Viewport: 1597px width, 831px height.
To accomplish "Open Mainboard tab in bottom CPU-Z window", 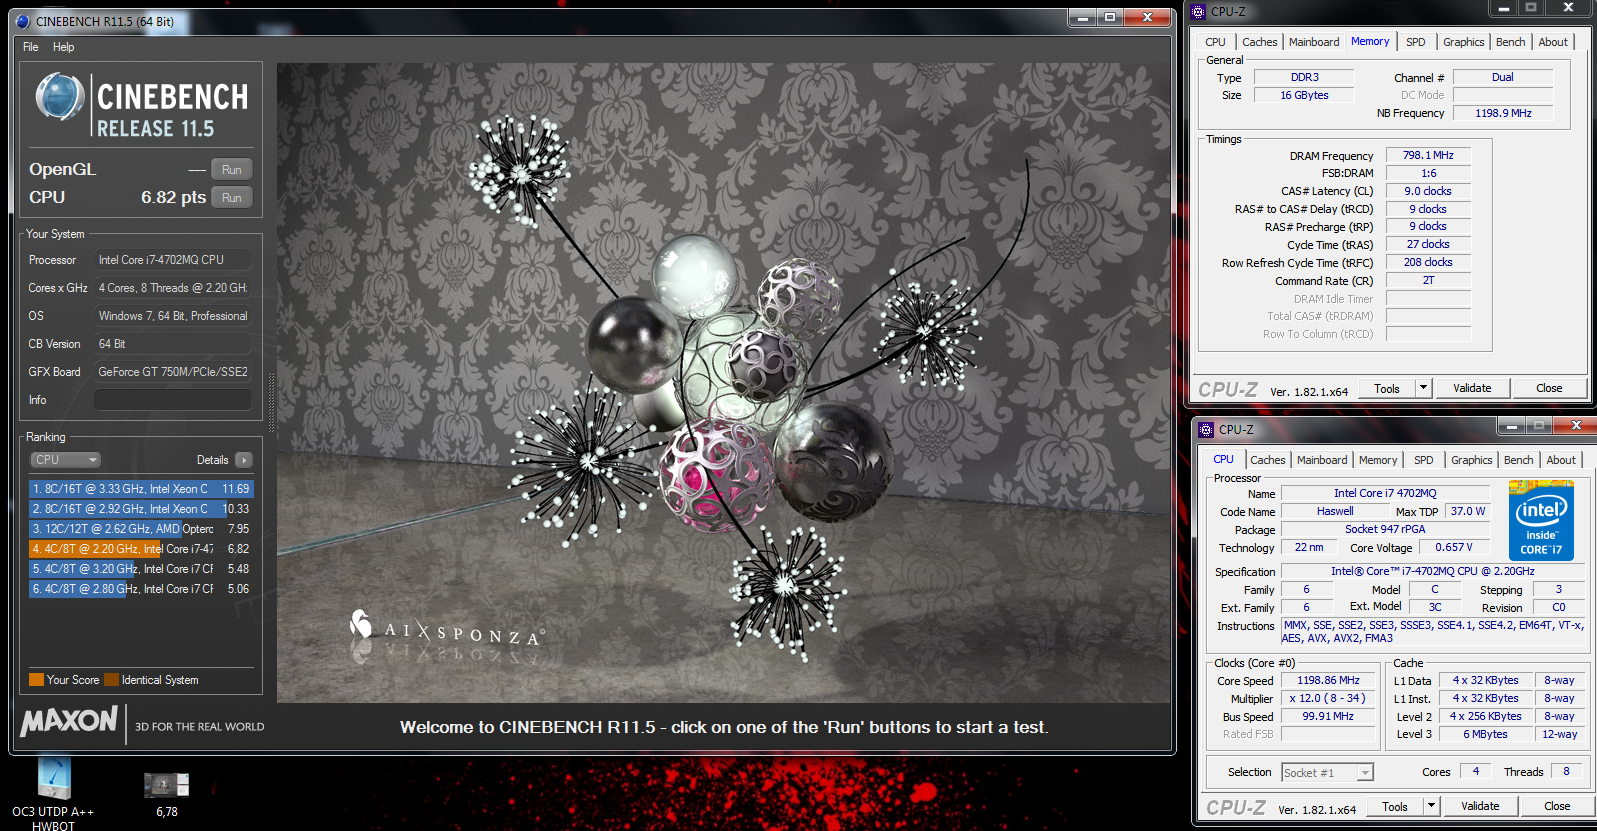I will [1322, 460].
